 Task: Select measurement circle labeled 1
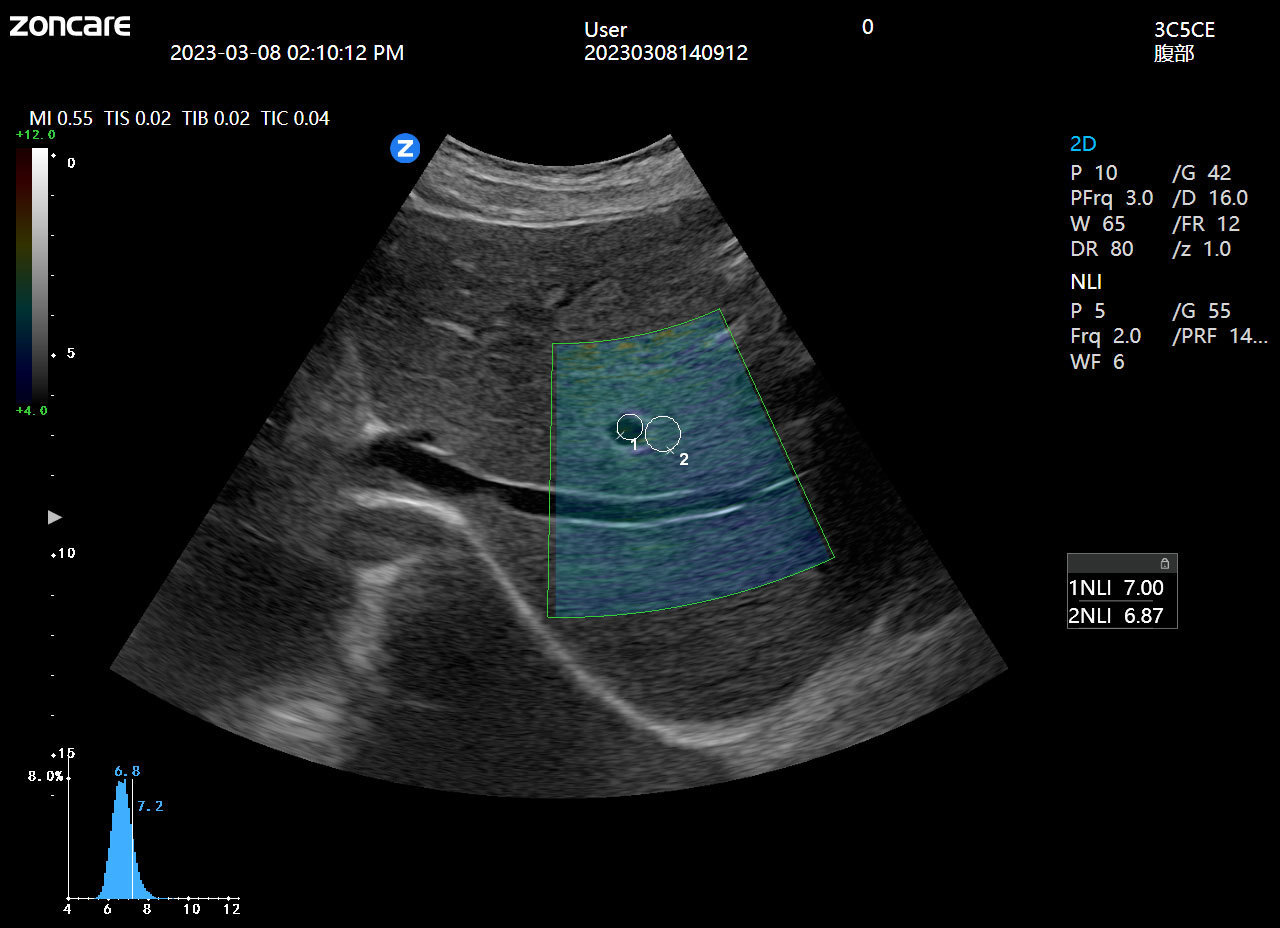point(629,427)
